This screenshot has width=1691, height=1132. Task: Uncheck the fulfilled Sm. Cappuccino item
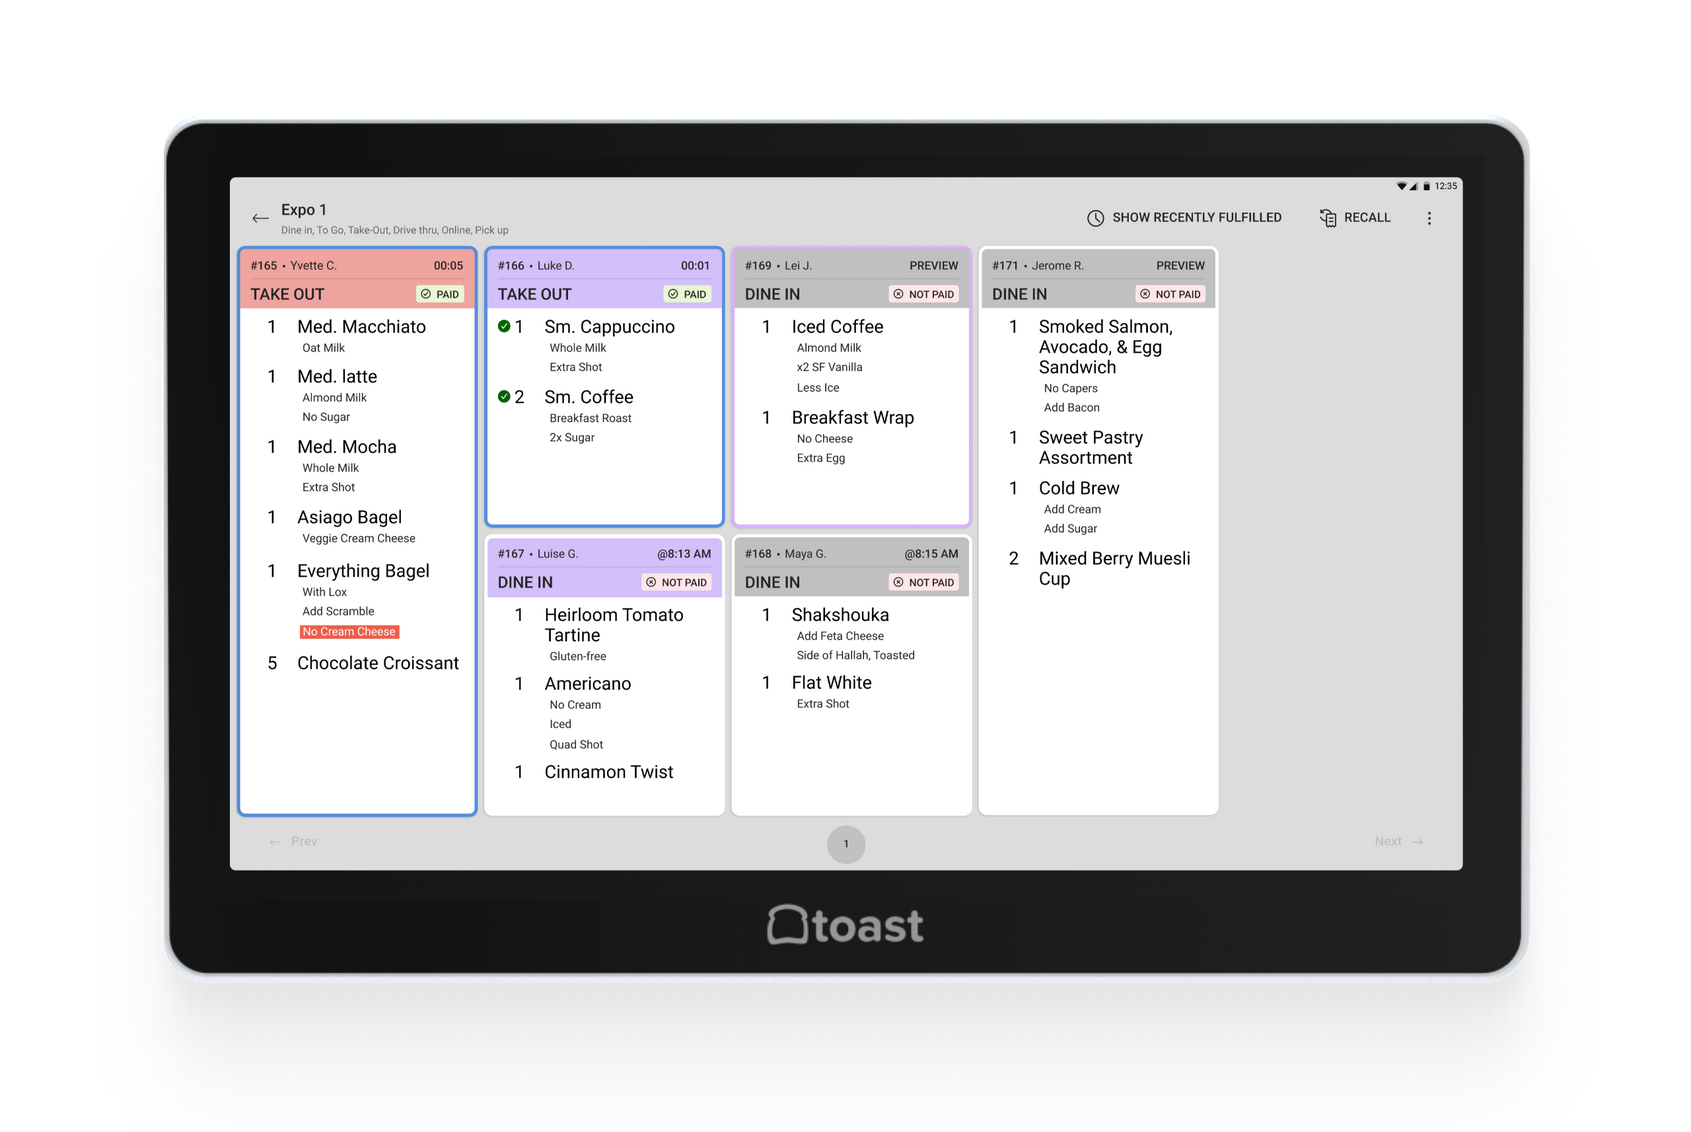(x=504, y=326)
